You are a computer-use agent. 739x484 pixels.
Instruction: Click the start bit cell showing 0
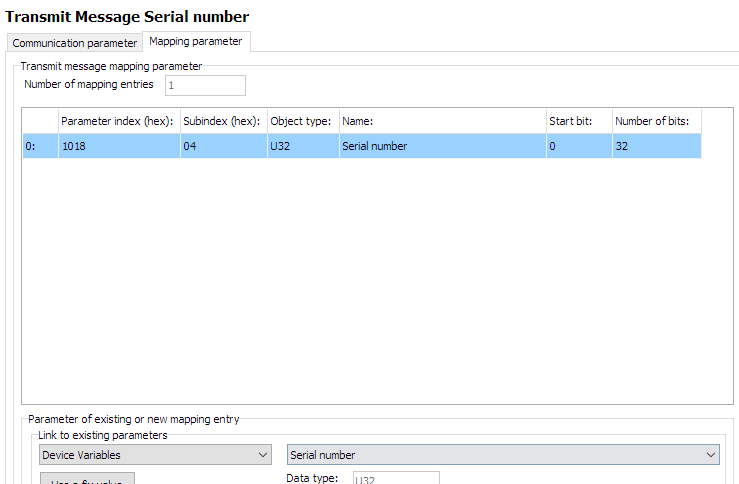(x=577, y=146)
